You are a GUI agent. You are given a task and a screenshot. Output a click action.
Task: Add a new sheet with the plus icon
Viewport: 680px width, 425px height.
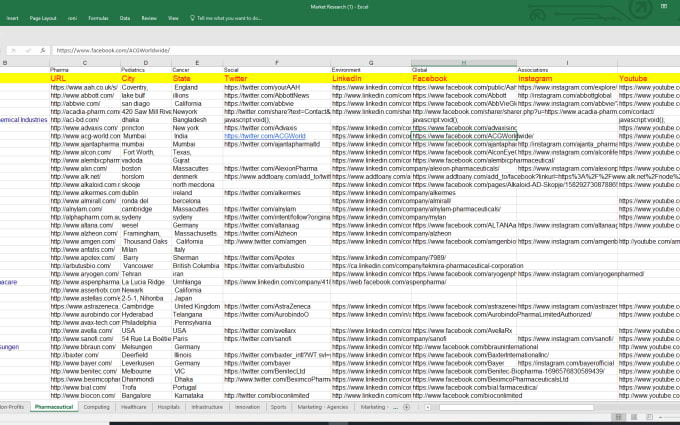pos(406,407)
